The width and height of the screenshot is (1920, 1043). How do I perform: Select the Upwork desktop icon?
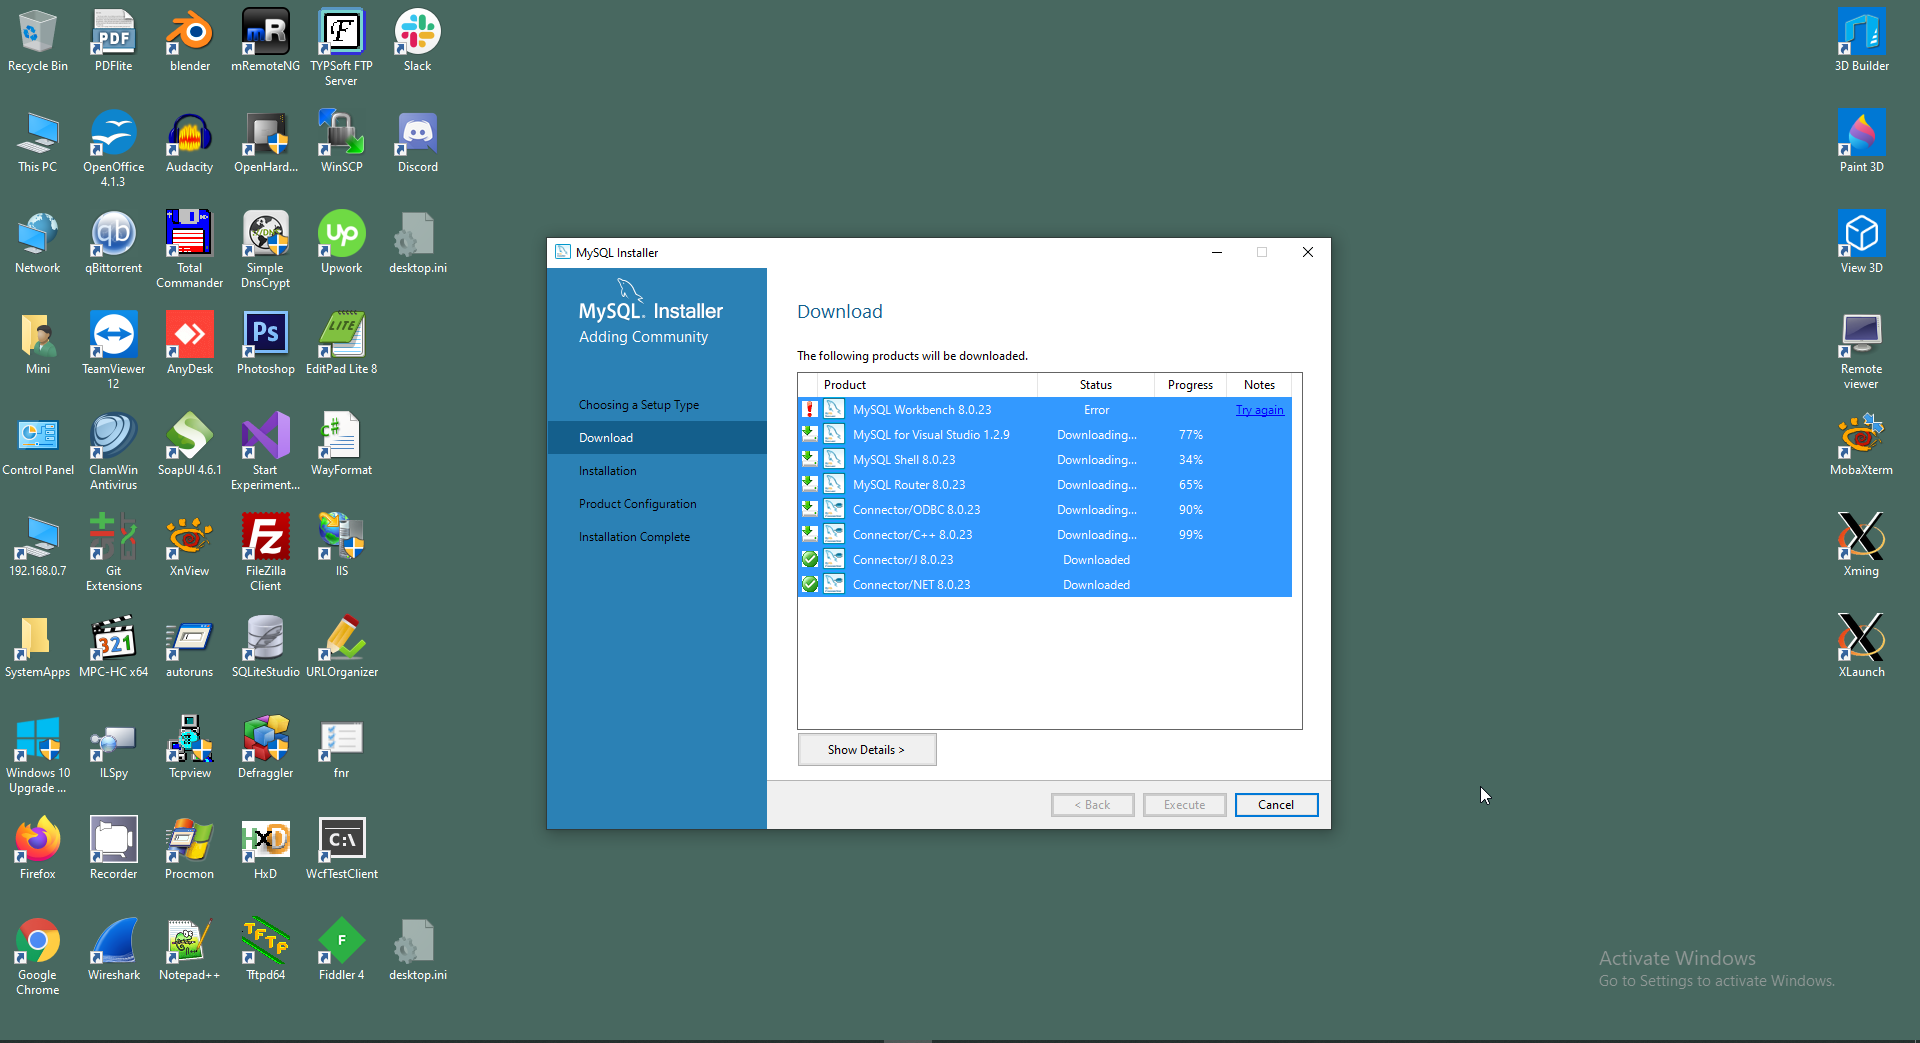(x=342, y=243)
